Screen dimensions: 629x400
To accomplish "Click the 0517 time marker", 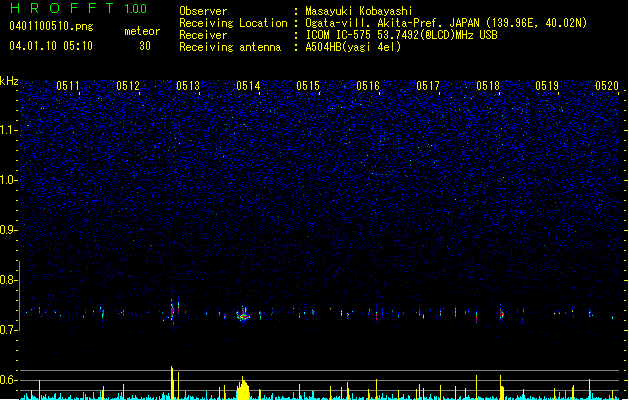I will pos(428,86).
